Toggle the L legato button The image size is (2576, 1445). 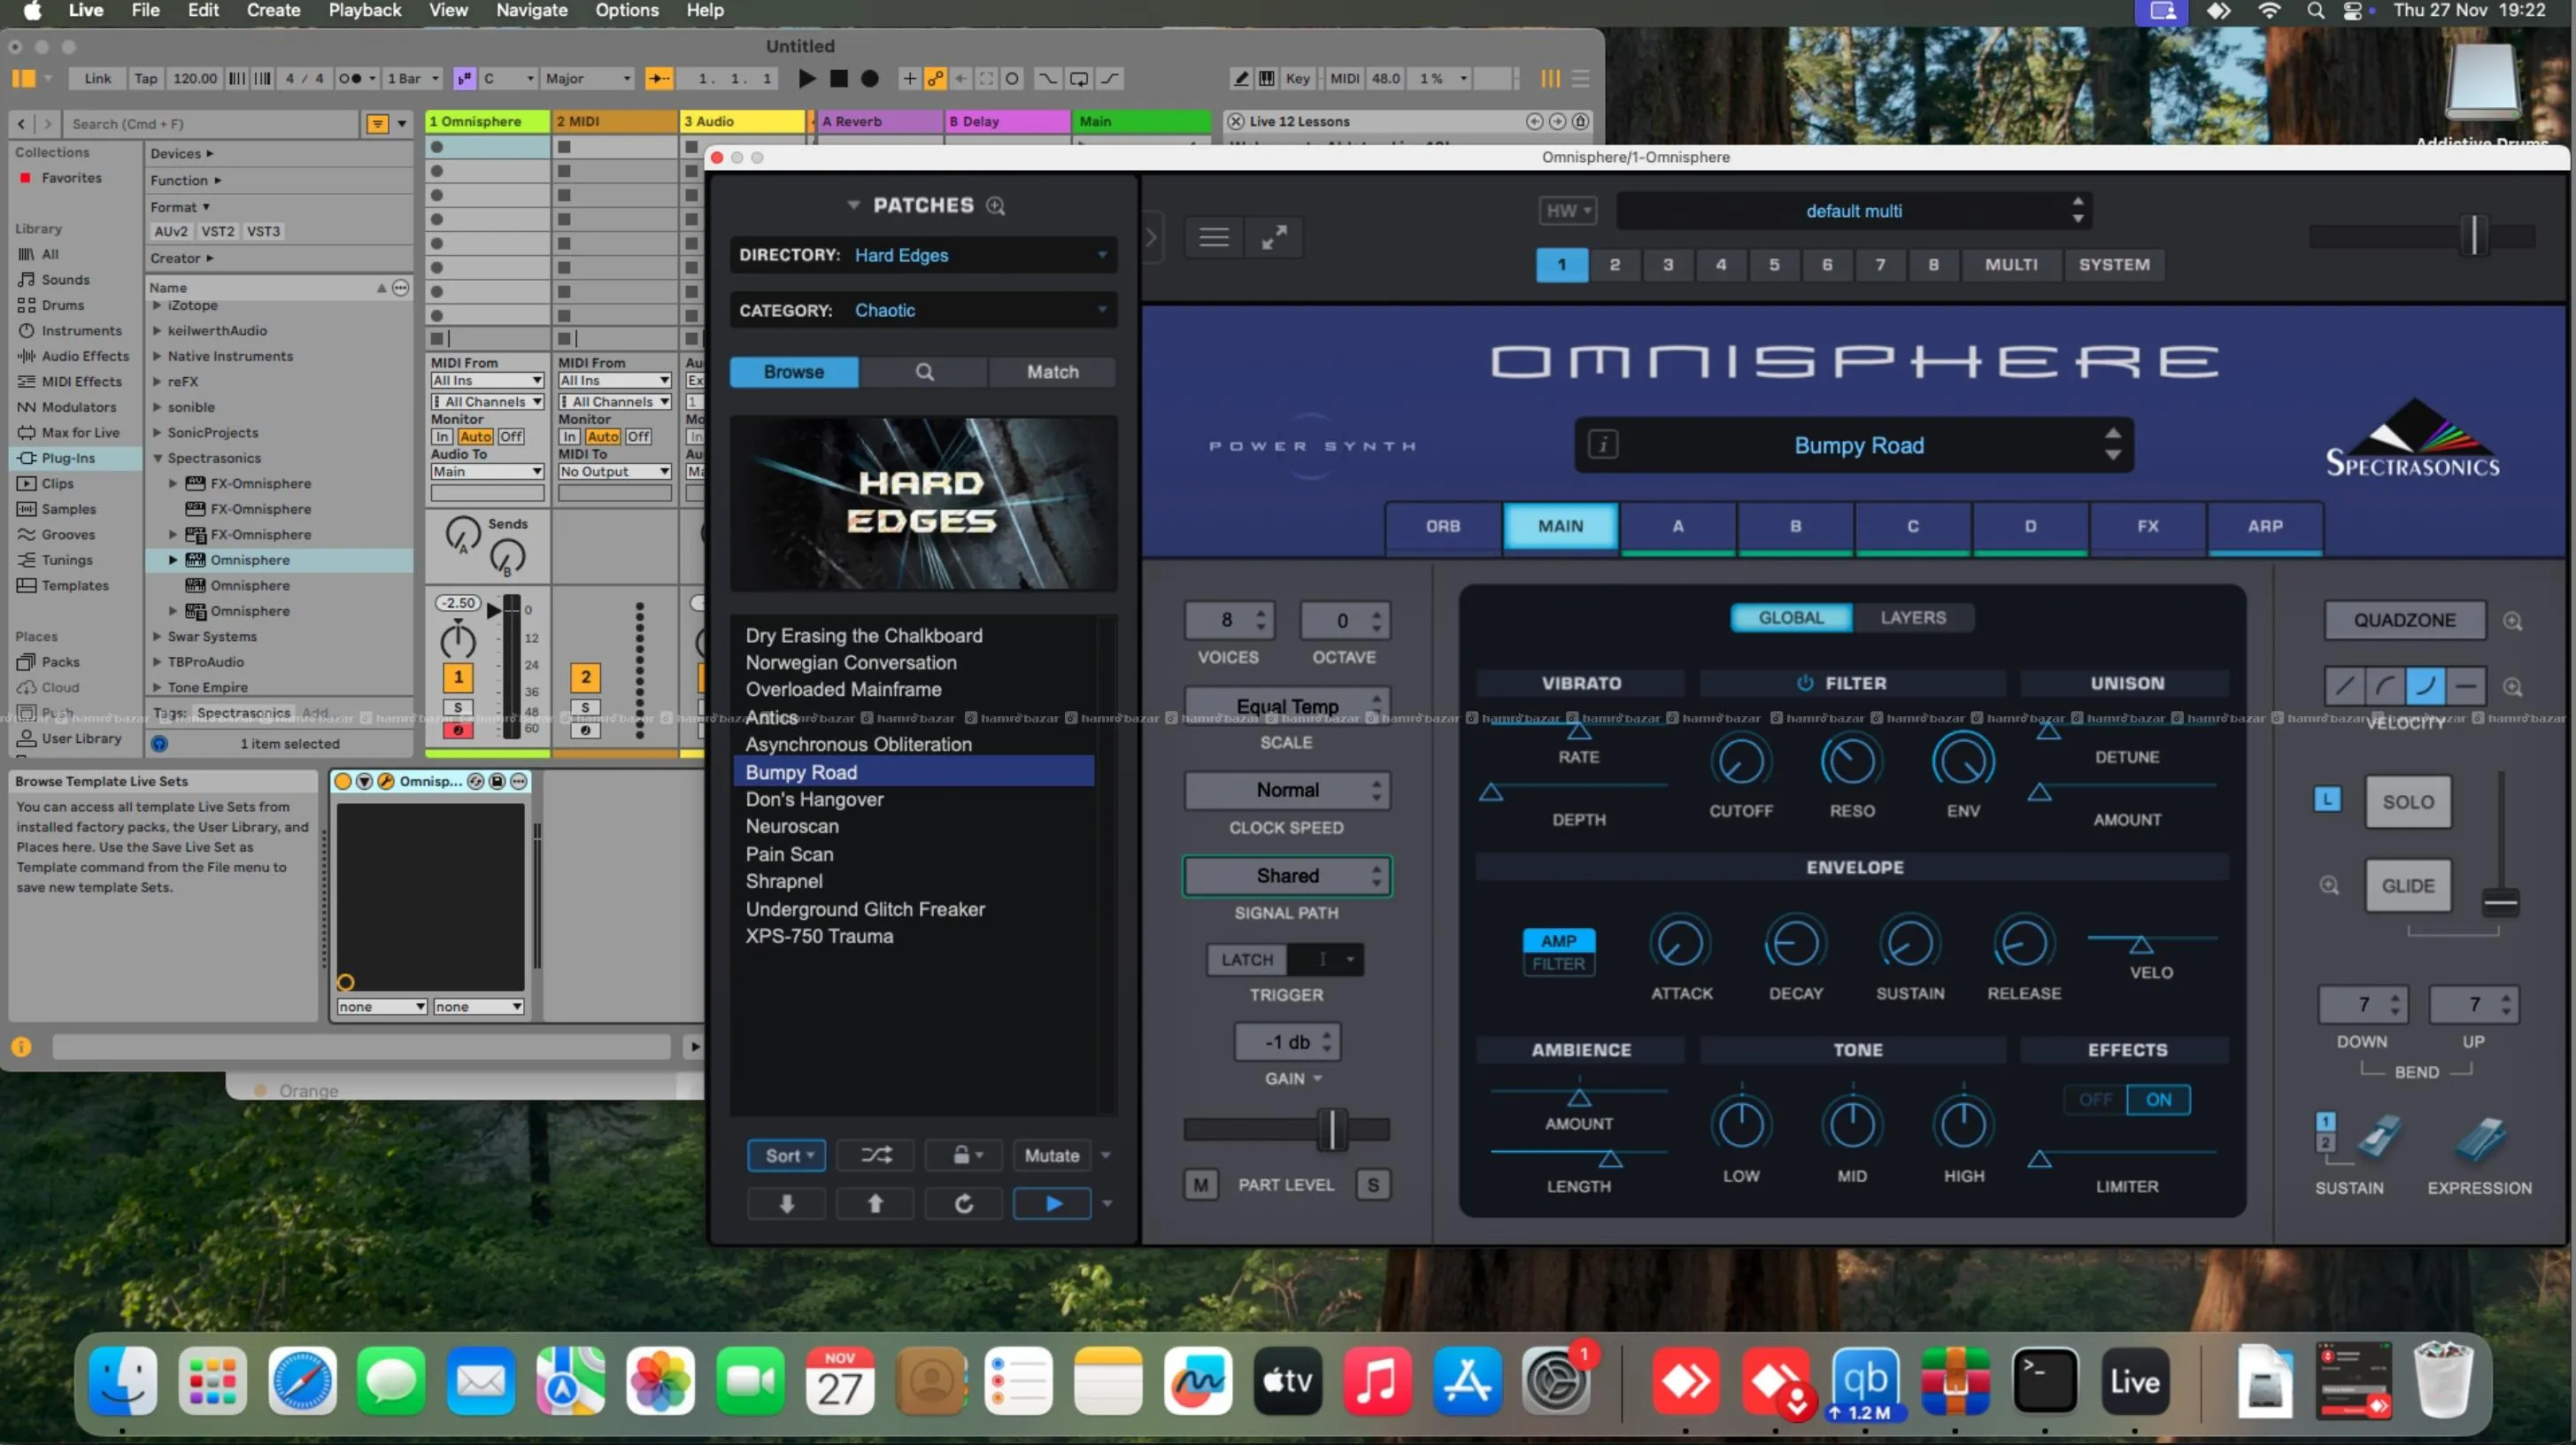(x=2327, y=800)
